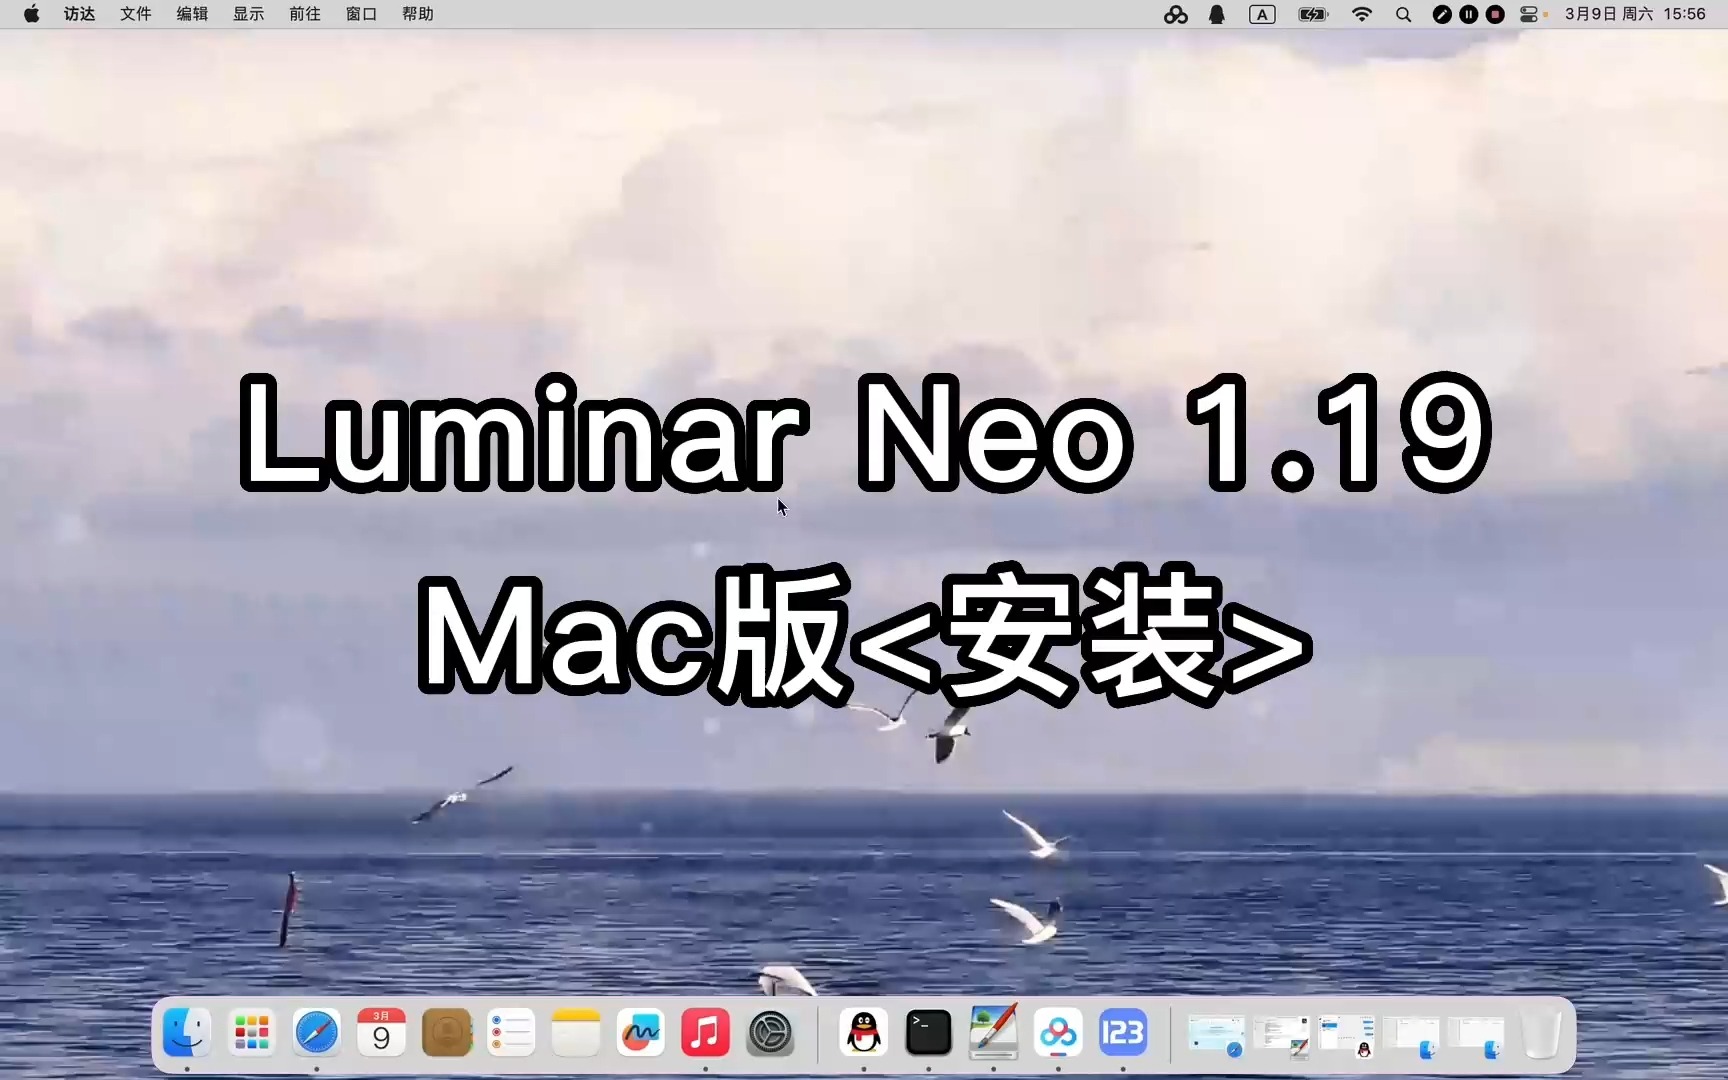This screenshot has height=1080, width=1728.
Task: Open the input source menu labeled A
Action: [x=1262, y=14]
